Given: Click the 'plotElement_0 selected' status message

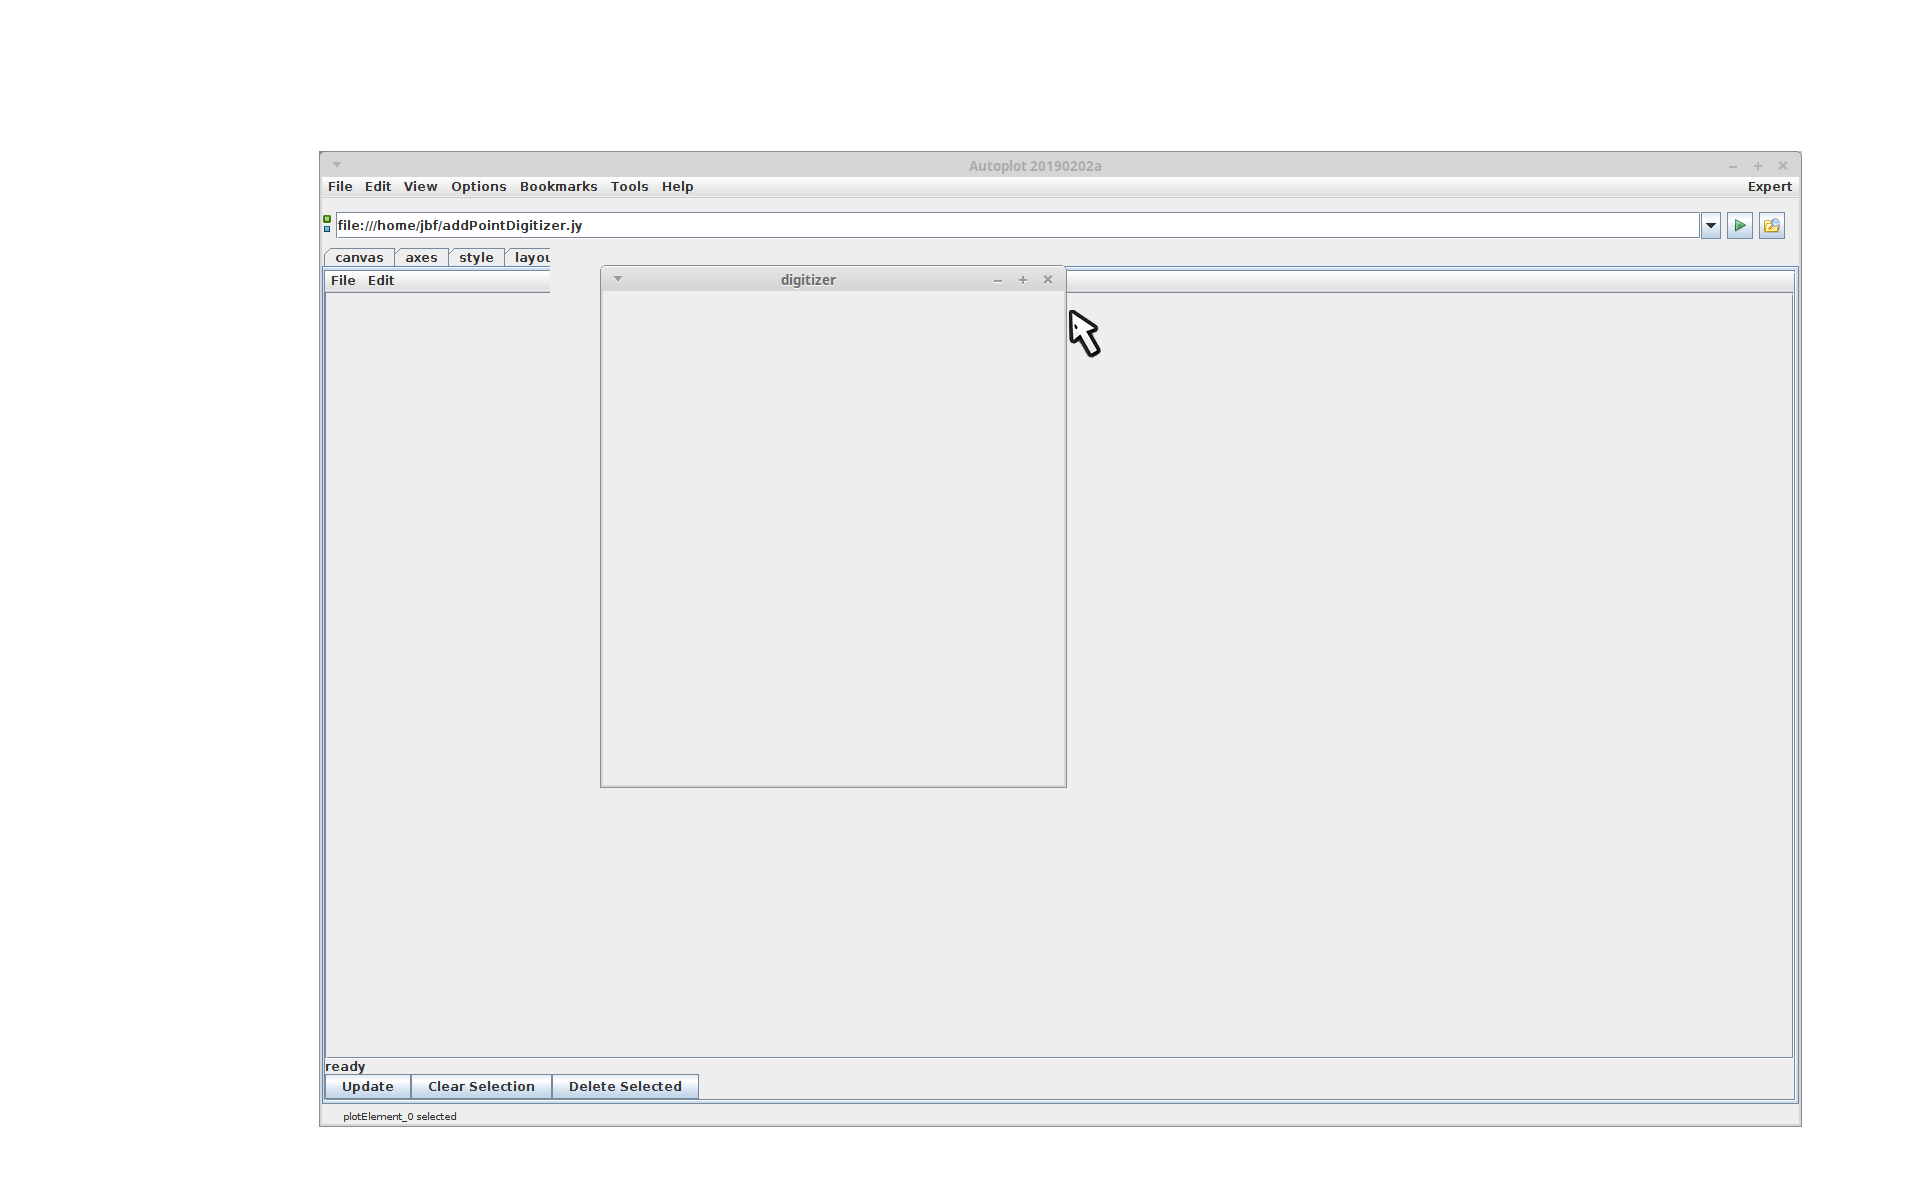Looking at the screenshot, I should pos(400,1117).
